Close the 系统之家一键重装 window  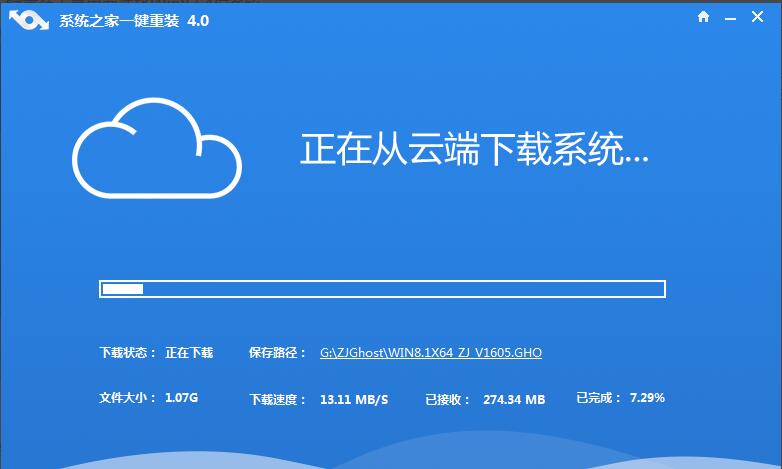[757, 17]
